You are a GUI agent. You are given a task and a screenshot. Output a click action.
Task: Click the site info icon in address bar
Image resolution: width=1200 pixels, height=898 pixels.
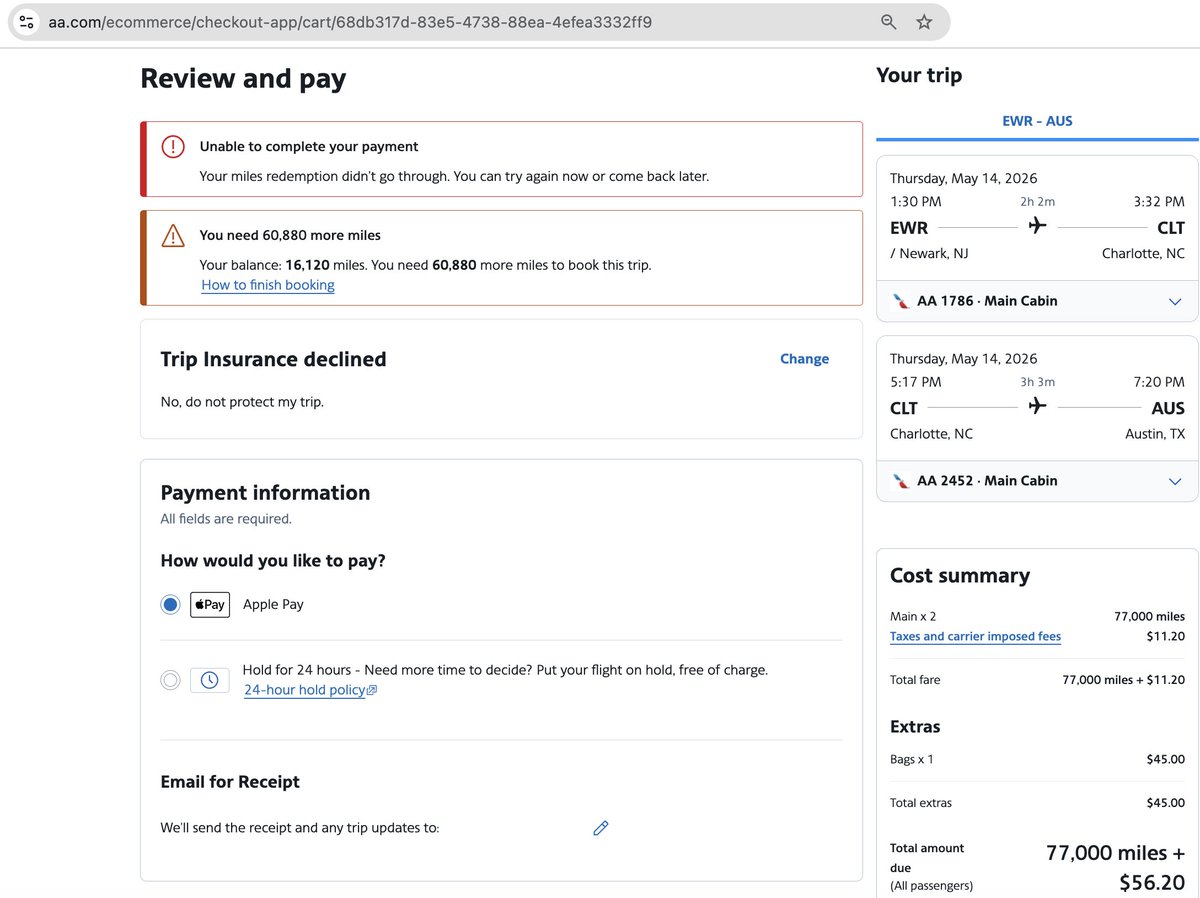pyautogui.click(x=27, y=22)
